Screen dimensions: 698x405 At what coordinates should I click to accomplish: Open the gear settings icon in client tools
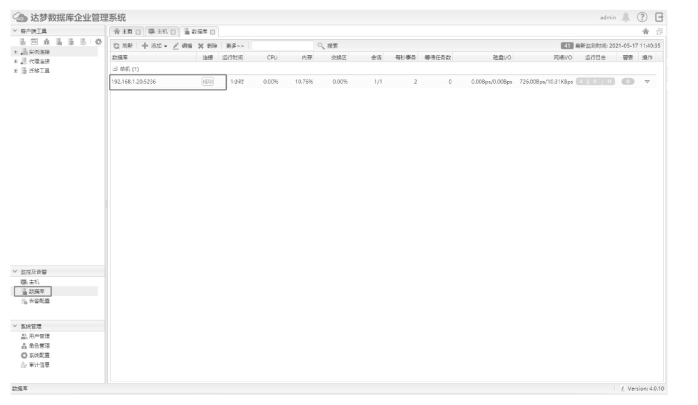[98, 41]
